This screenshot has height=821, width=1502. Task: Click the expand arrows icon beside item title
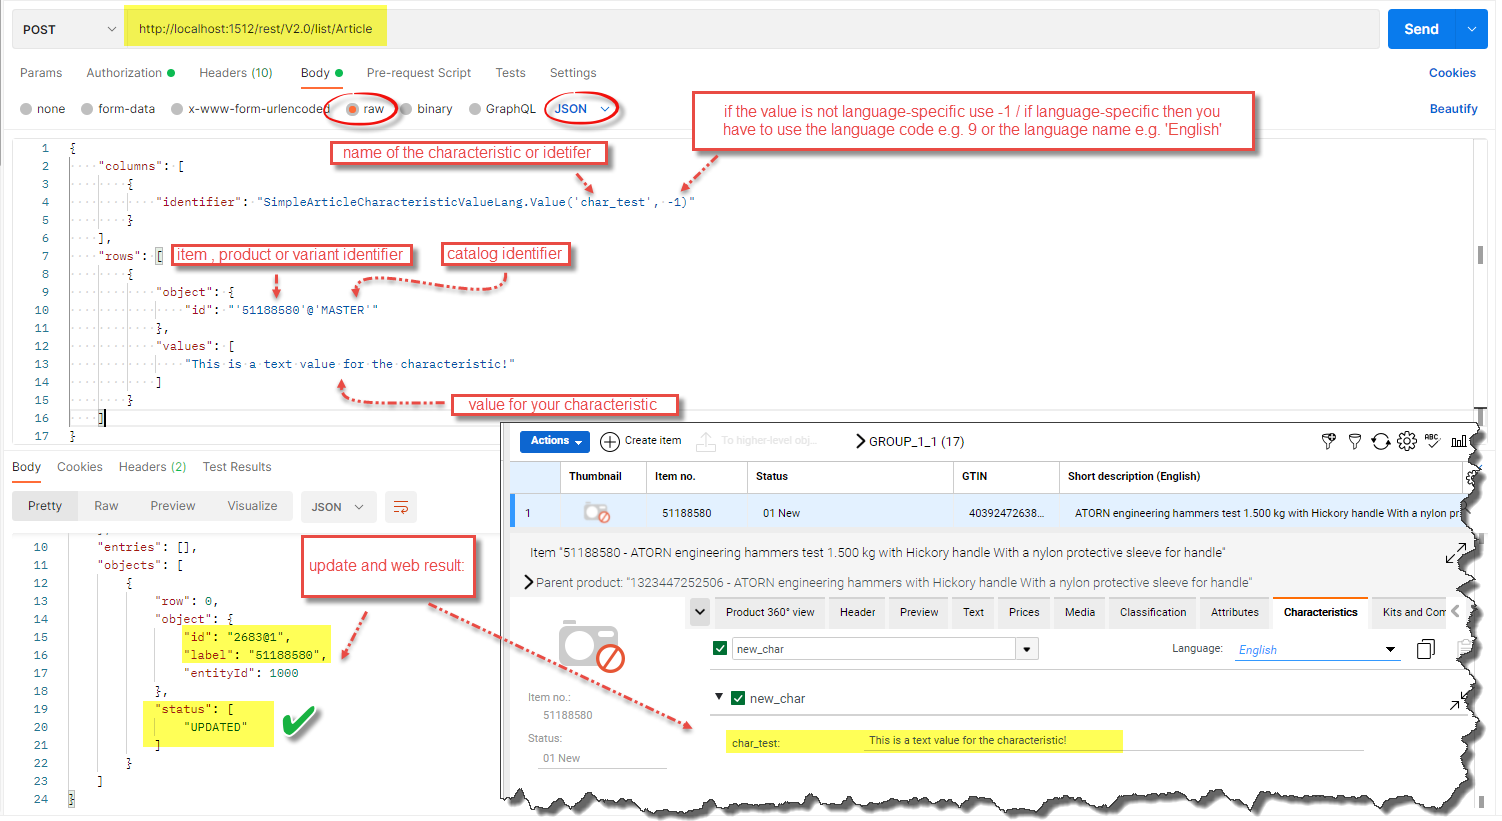point(1456,553)
